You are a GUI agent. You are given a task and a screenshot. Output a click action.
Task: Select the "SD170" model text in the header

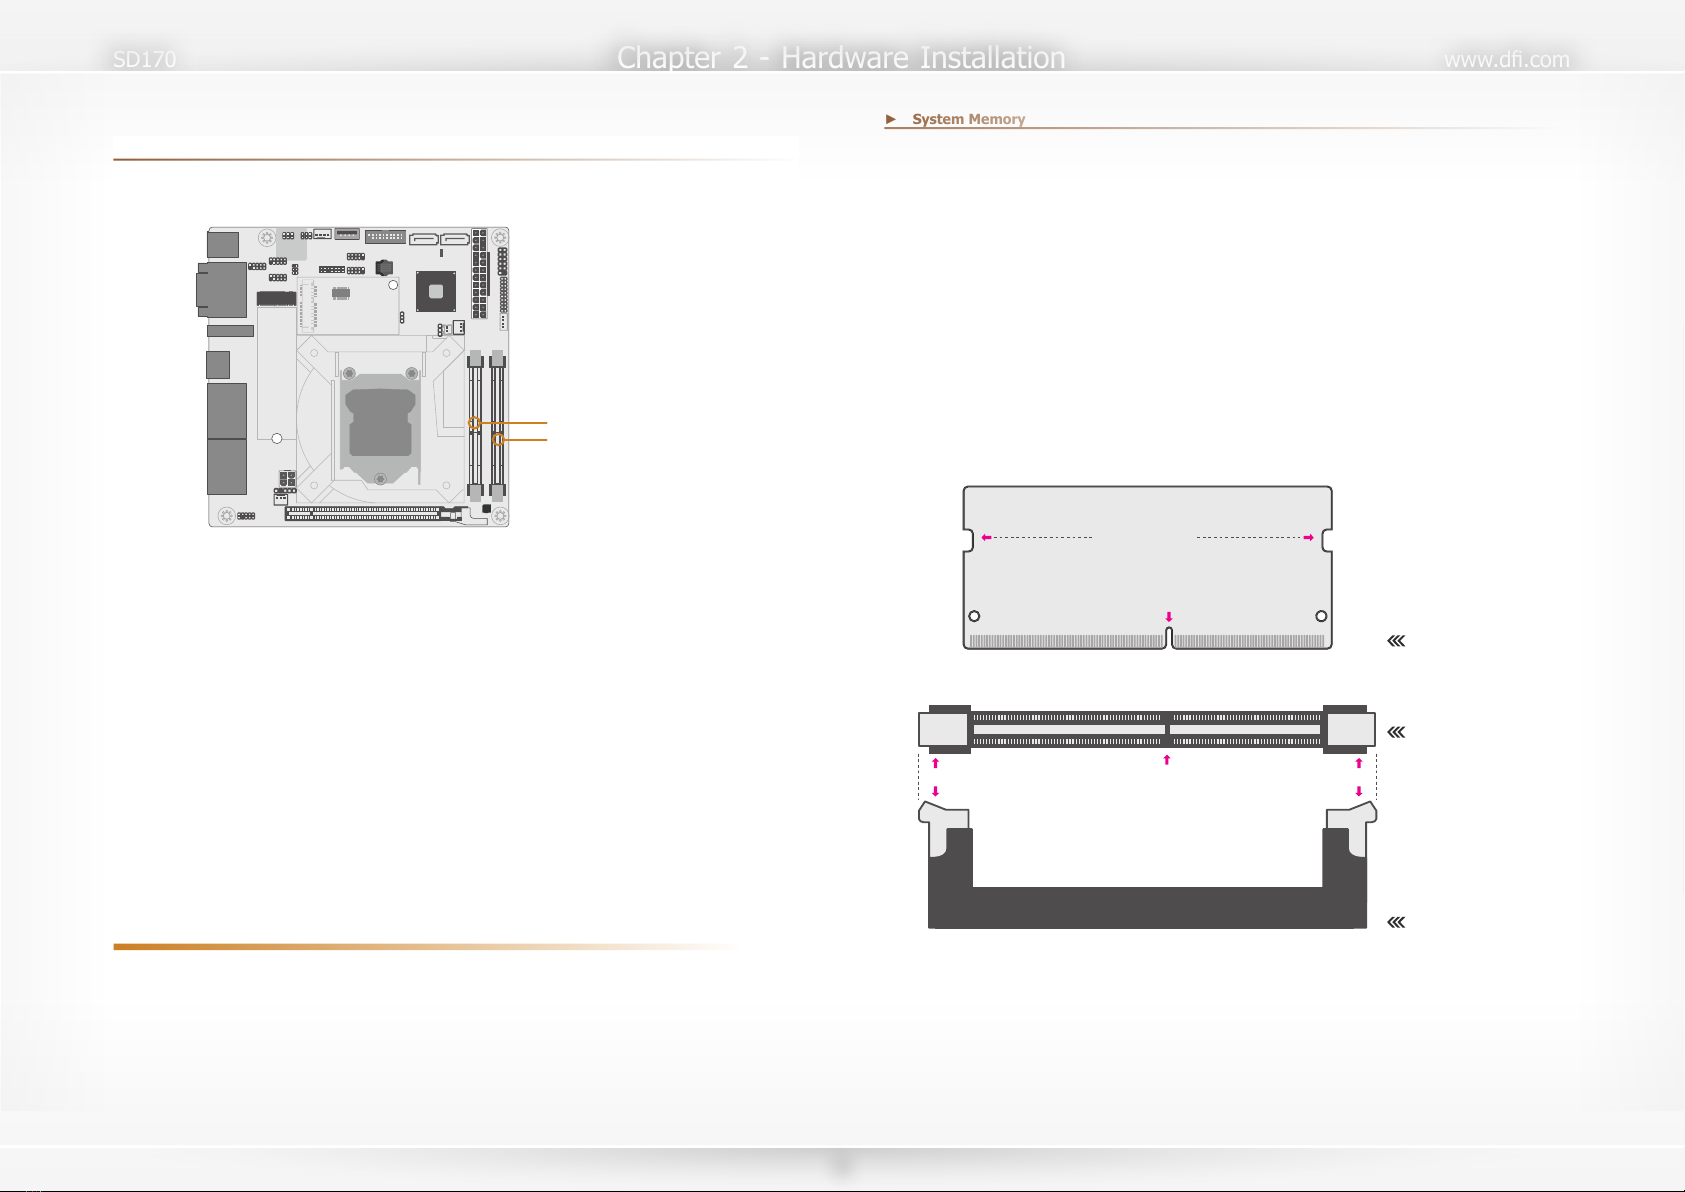[x=144, y=60]
